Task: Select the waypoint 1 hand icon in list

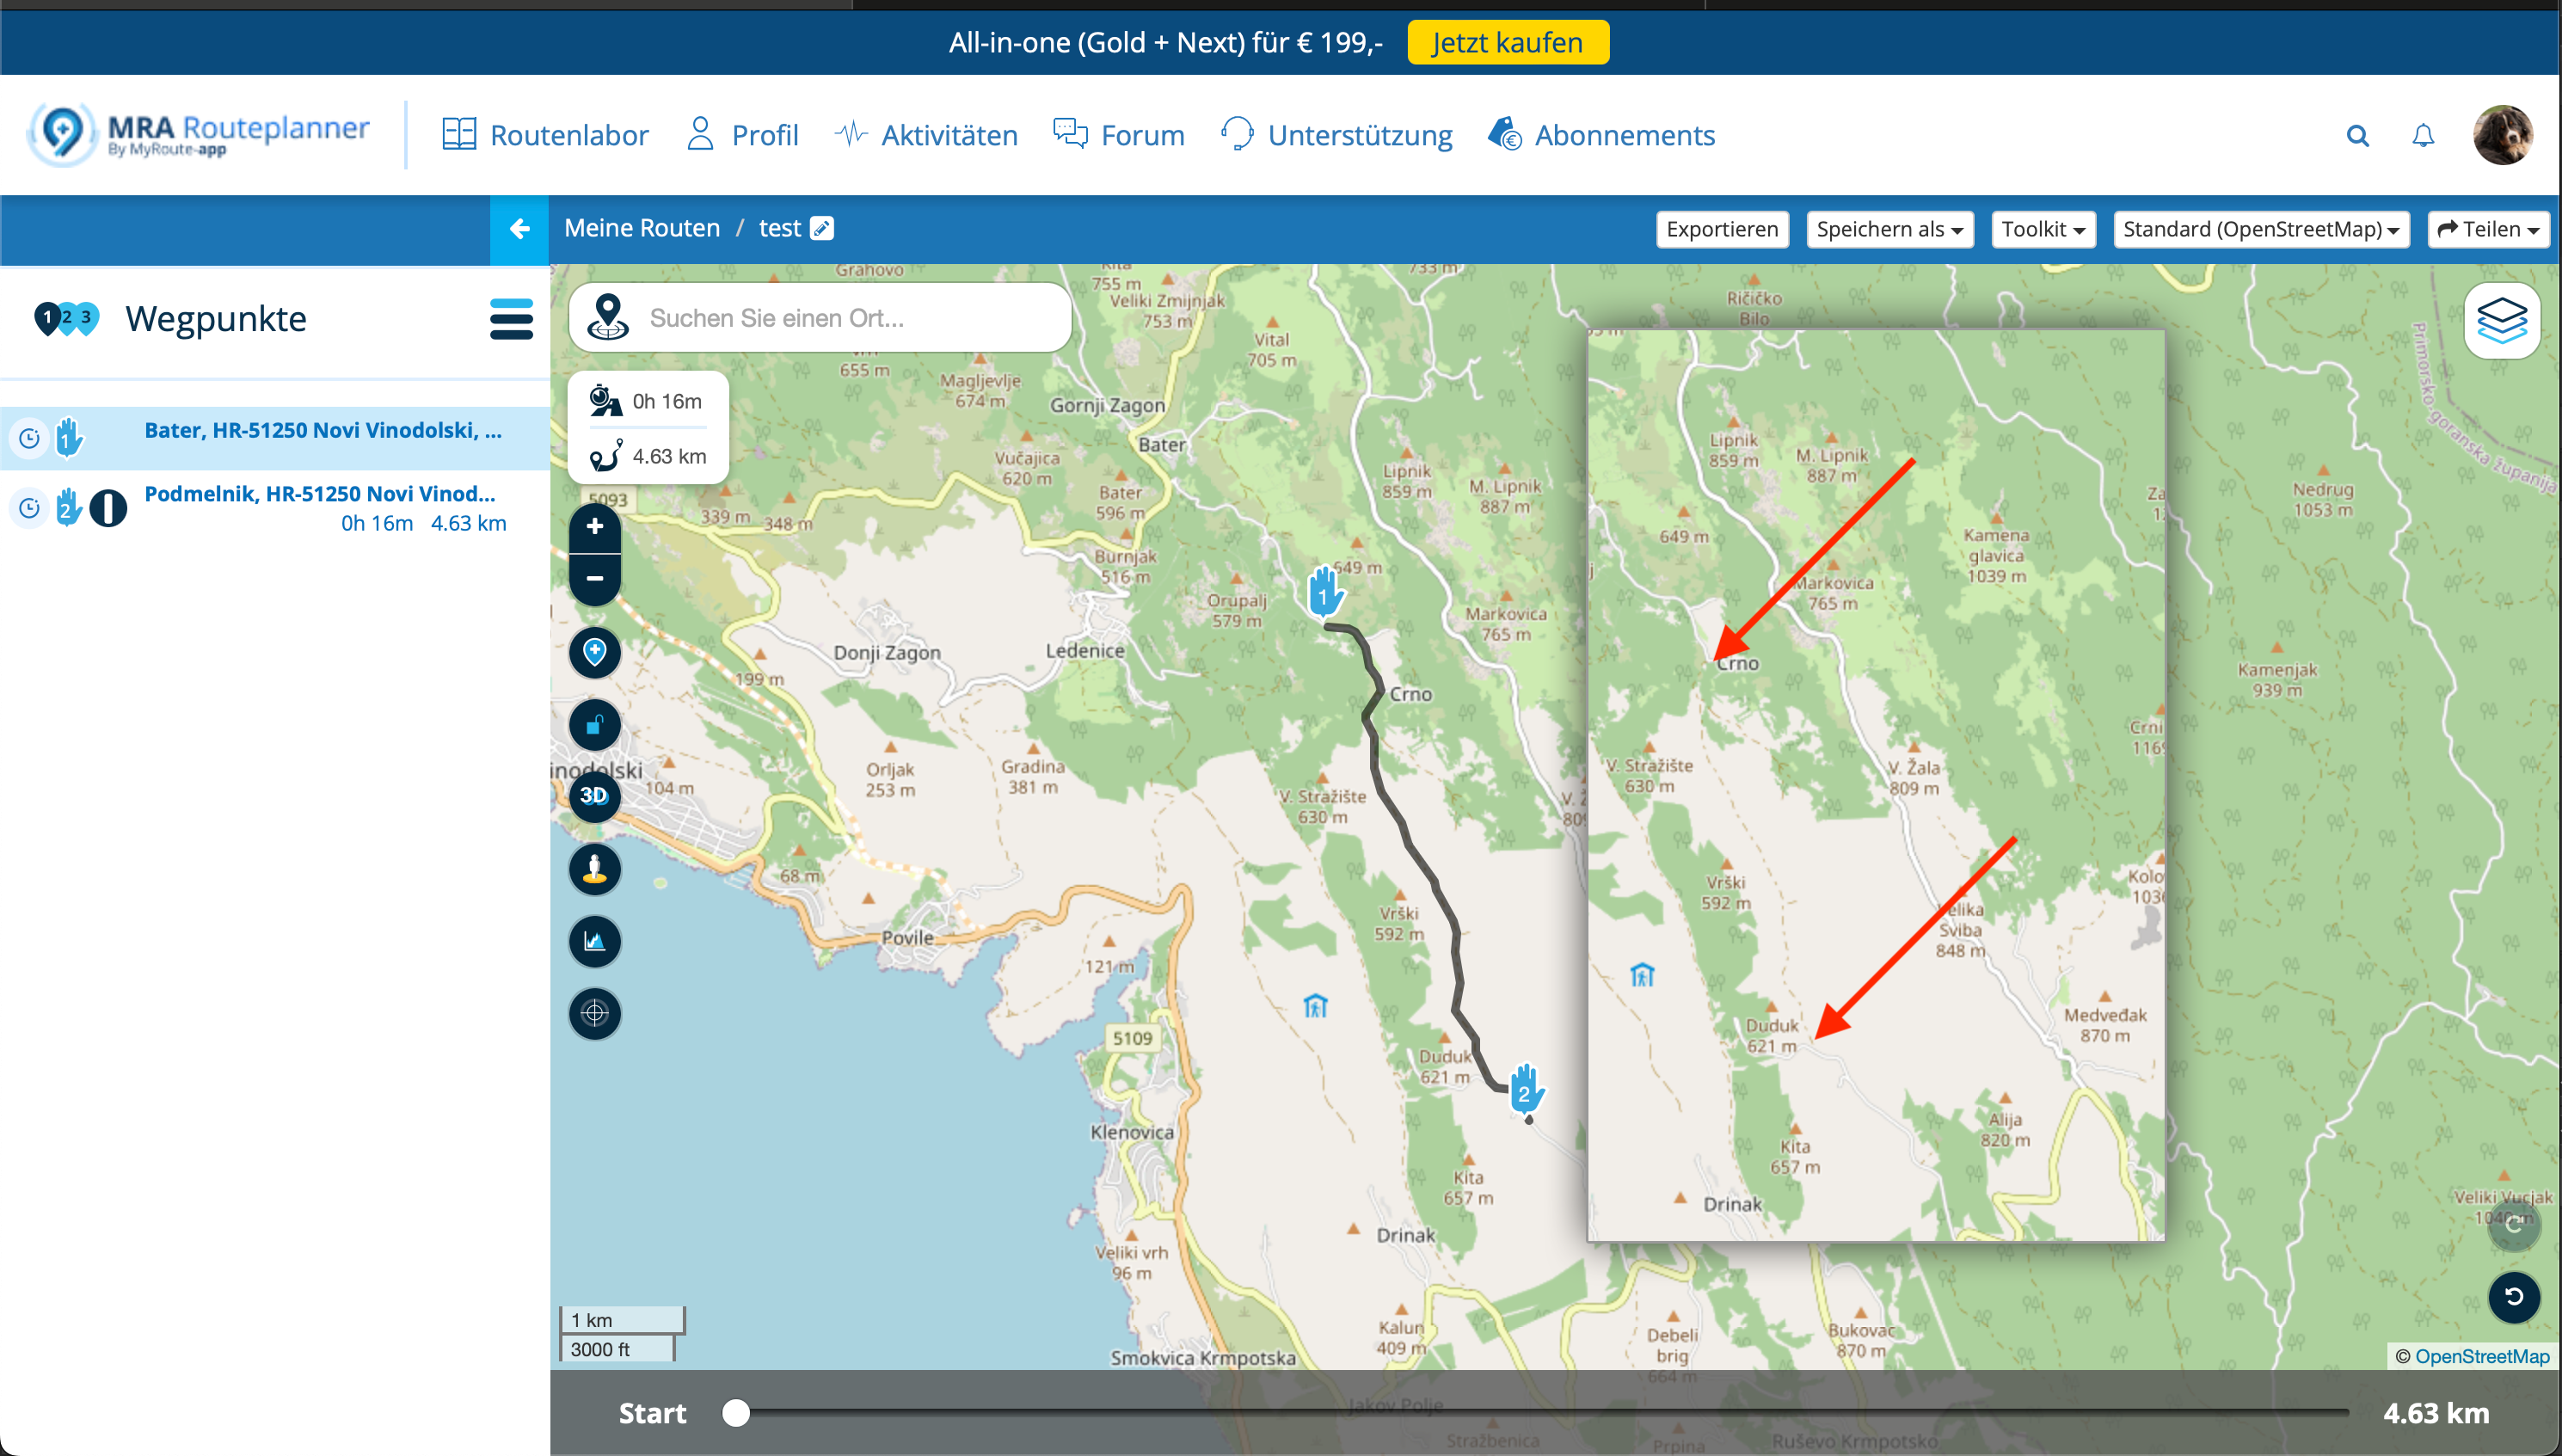Action: coord(68,437)
